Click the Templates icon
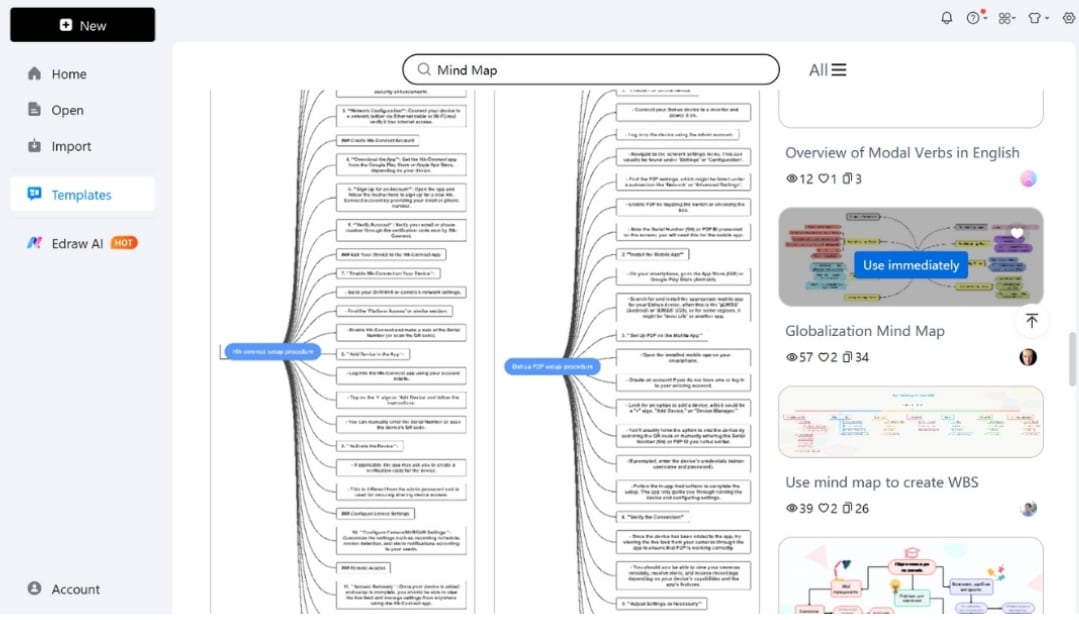The height and width of the screenshot is (620, 1079). pos(34,193)
